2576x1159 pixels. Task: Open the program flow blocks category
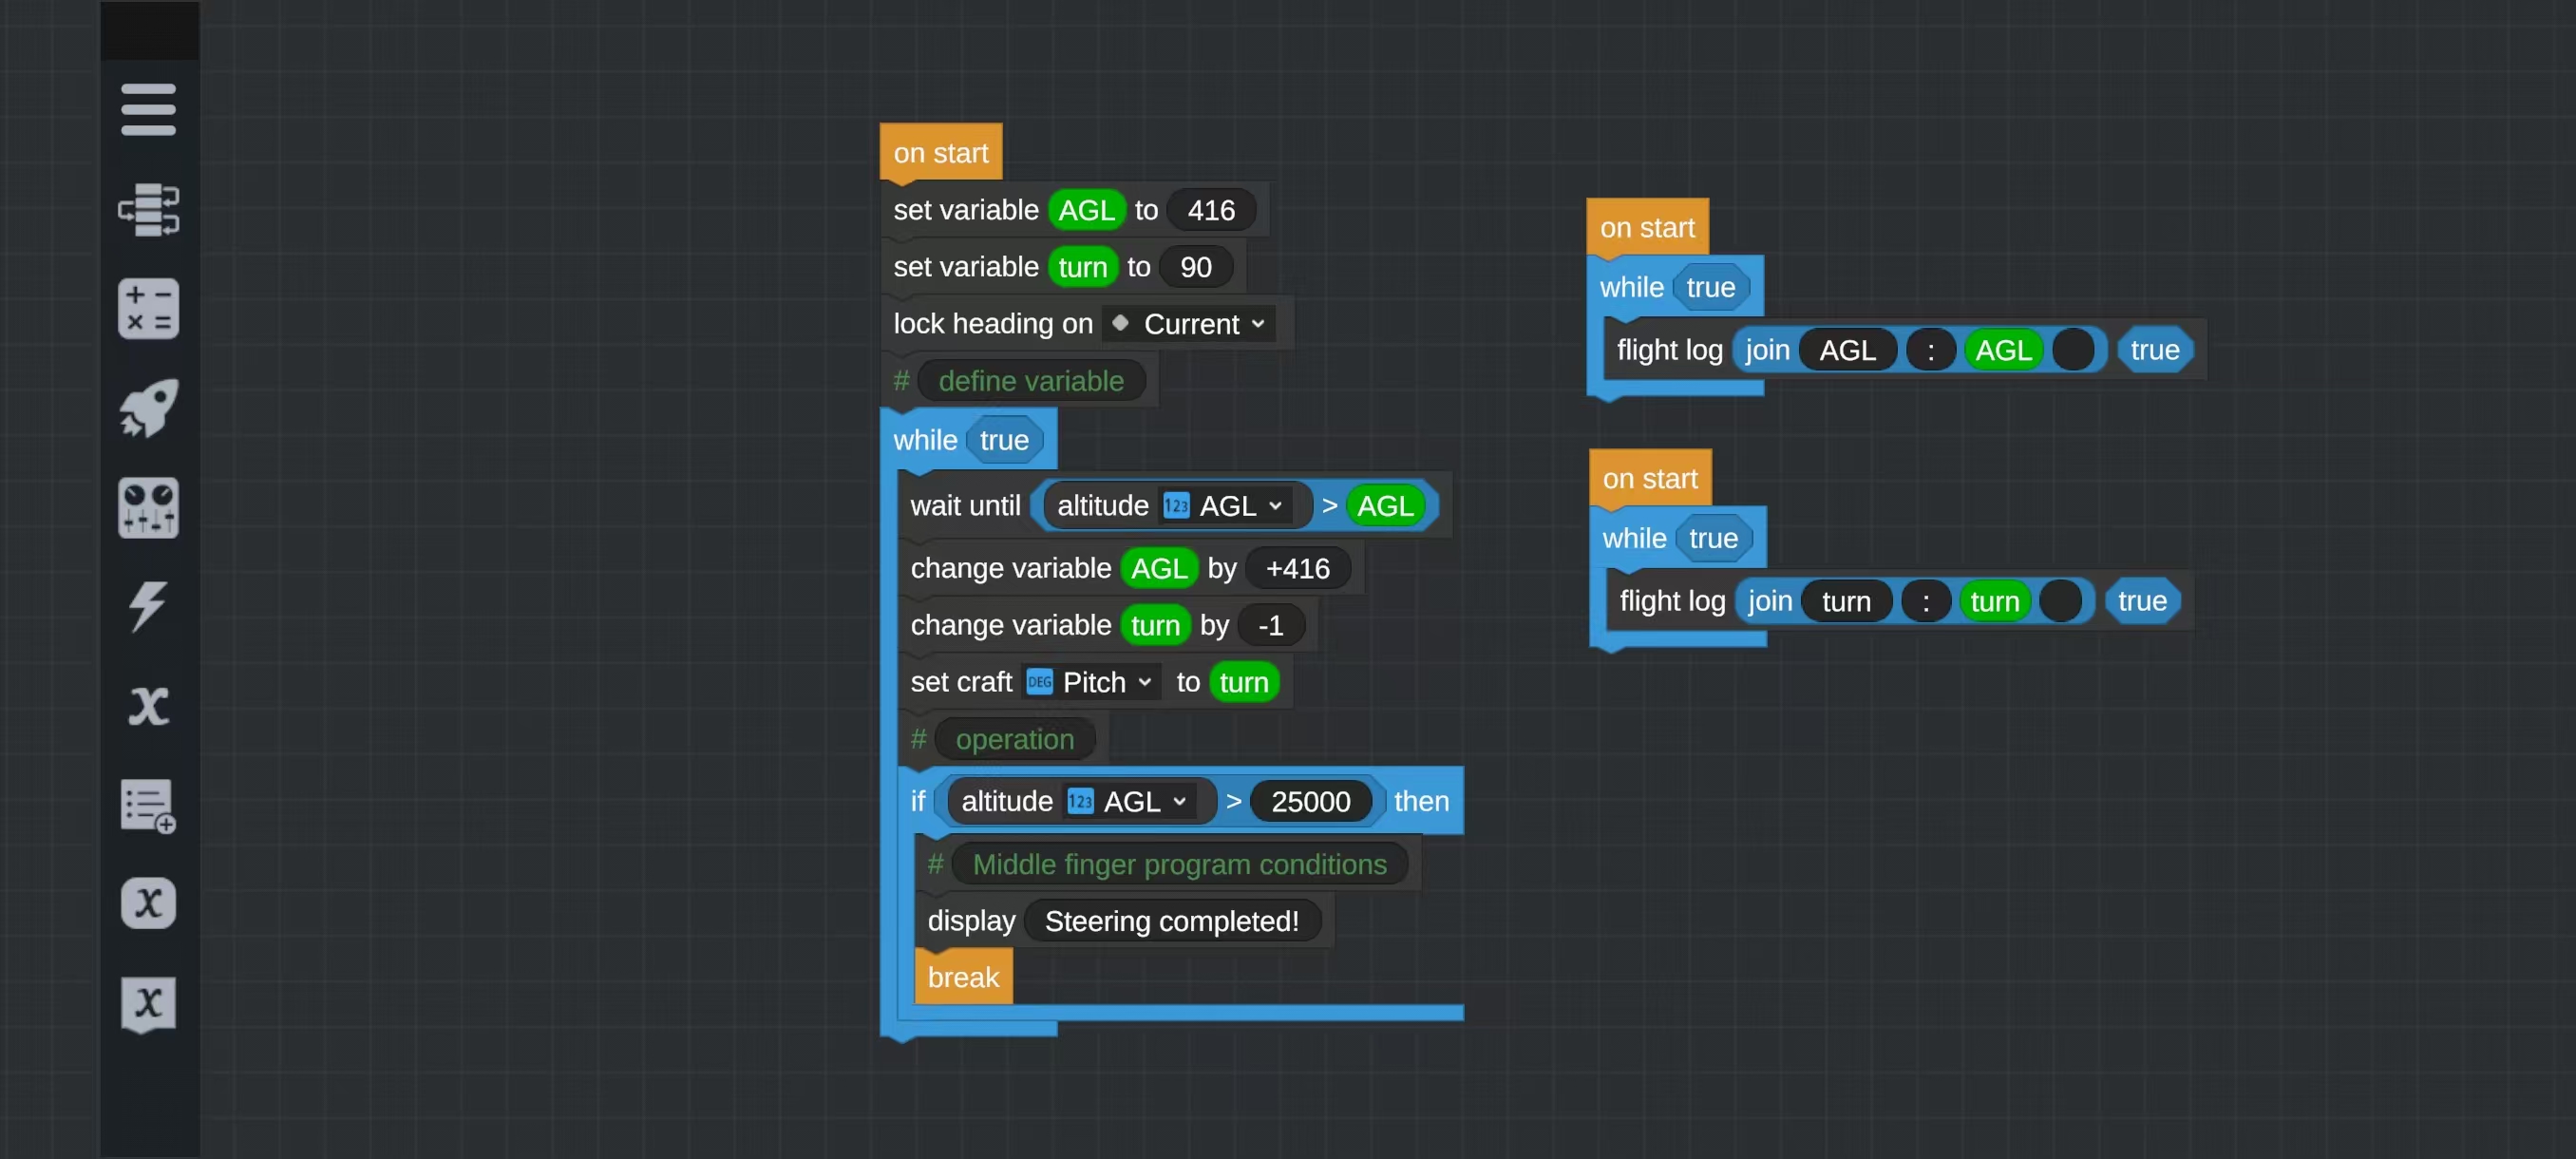coord(148,209)
